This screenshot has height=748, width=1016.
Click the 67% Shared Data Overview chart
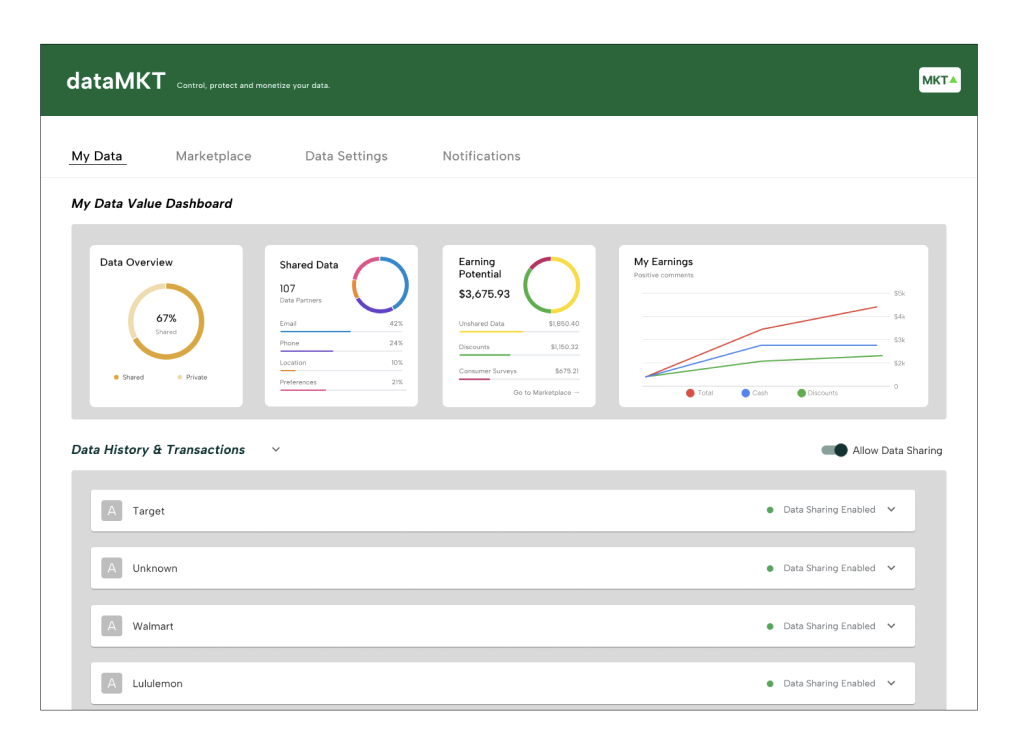(x=166, y=322)
